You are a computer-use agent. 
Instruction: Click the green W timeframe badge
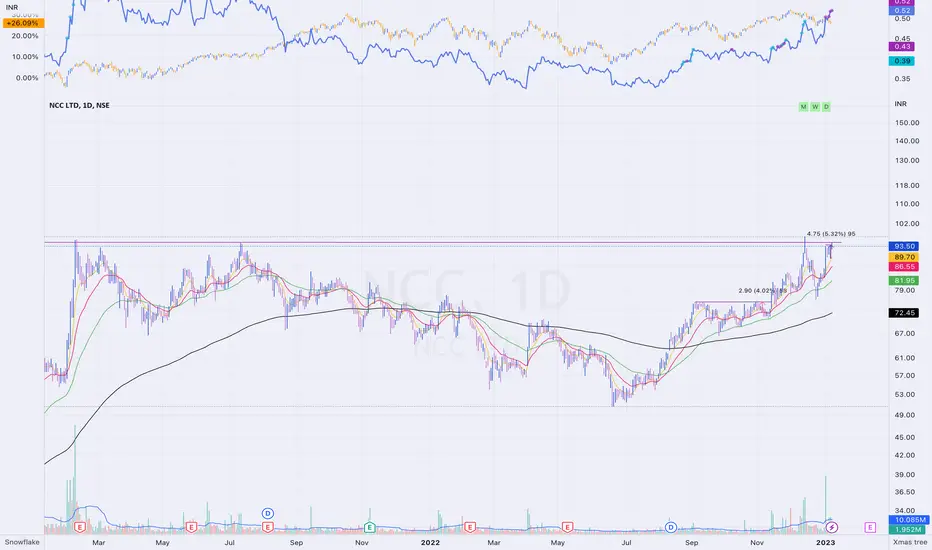(x=815, y=106)
